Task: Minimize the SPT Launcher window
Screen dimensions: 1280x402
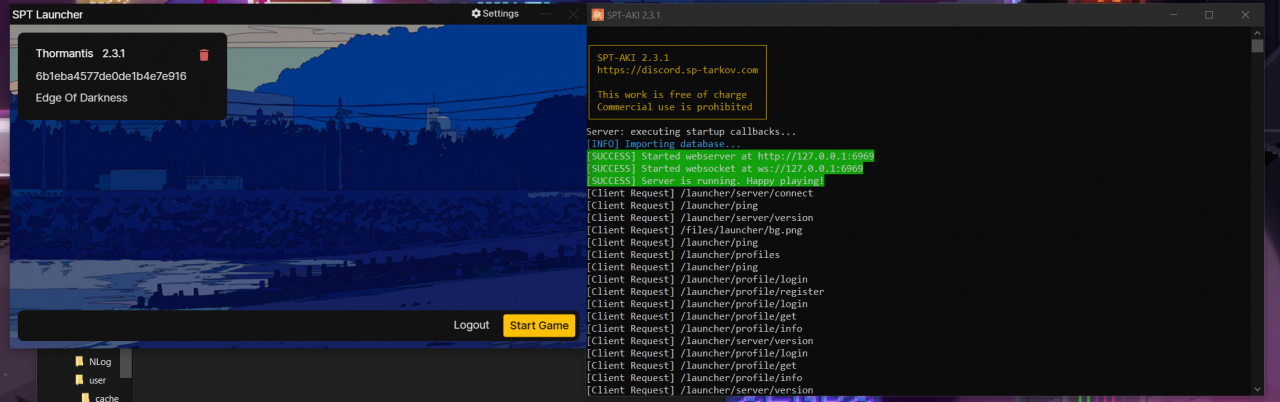Action: pyautogui.click(x=545, y=14)
